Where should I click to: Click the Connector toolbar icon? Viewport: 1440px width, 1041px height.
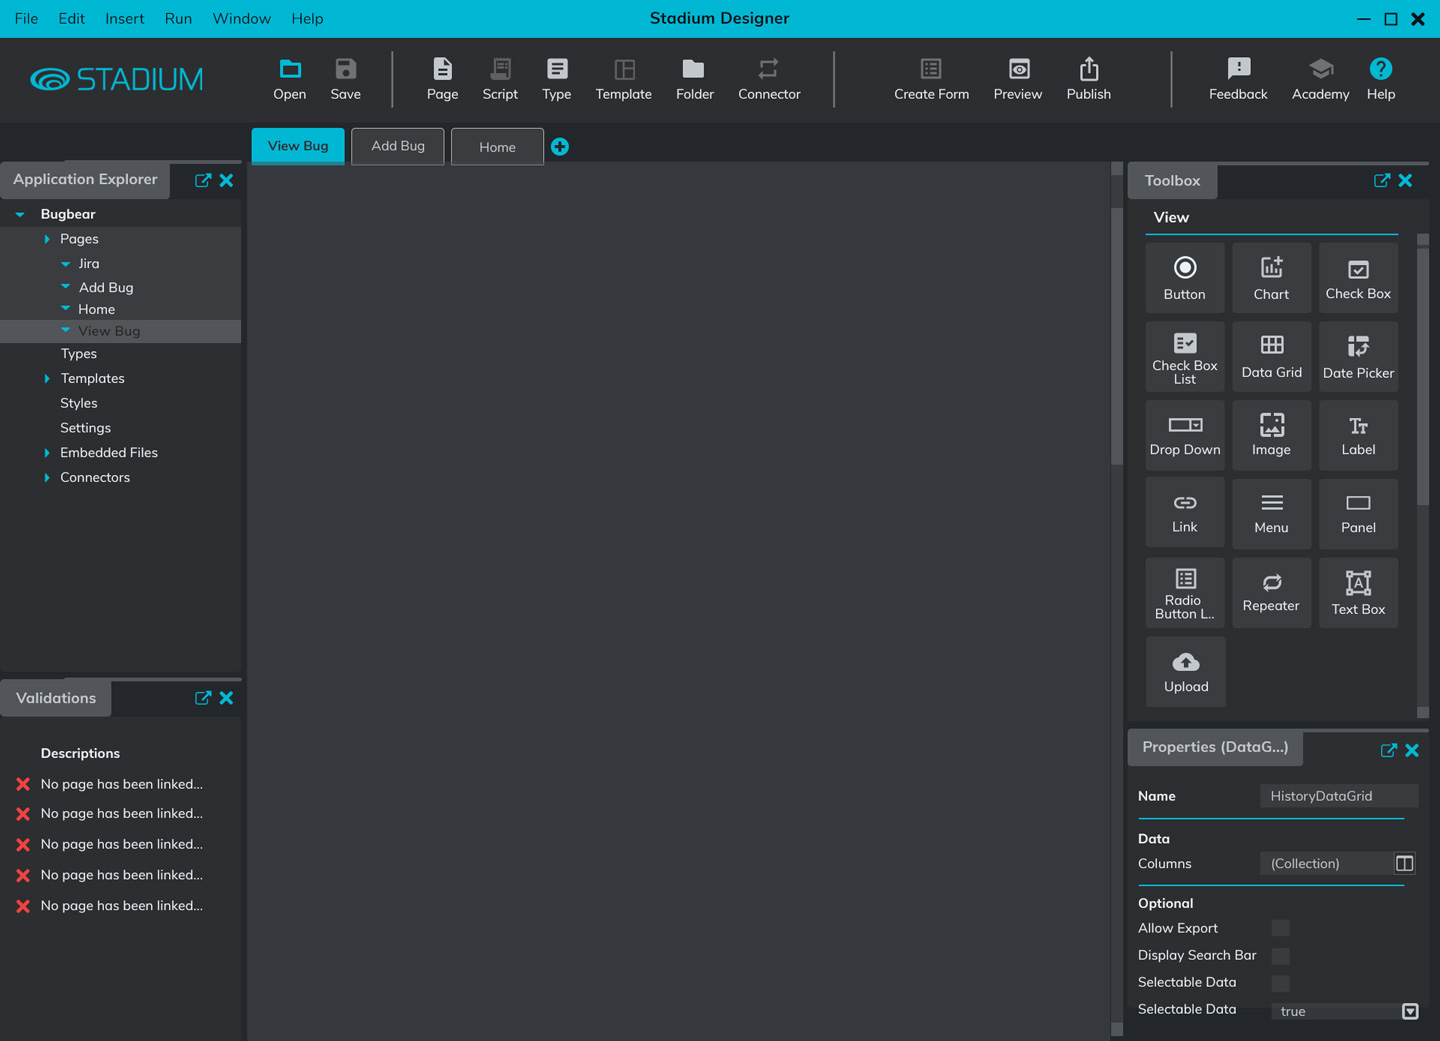[x=768, y=69]
